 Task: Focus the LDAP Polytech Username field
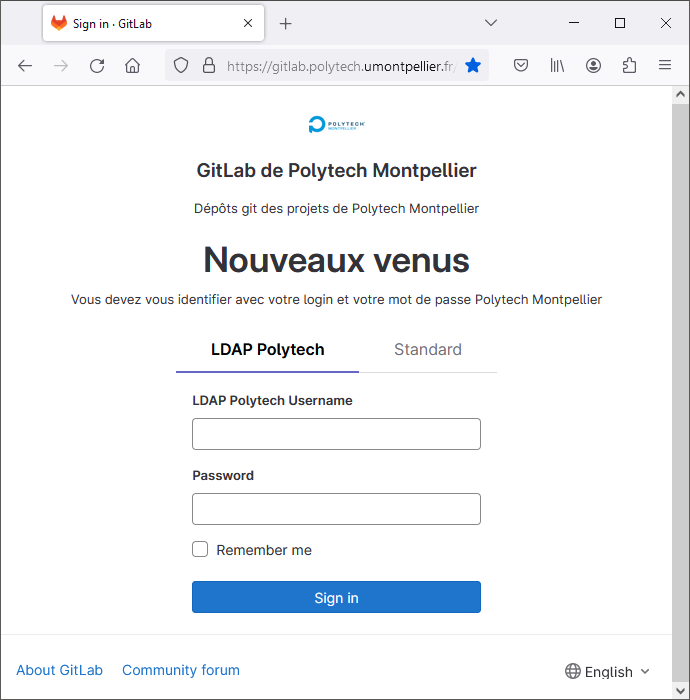(x=337, y=434)
